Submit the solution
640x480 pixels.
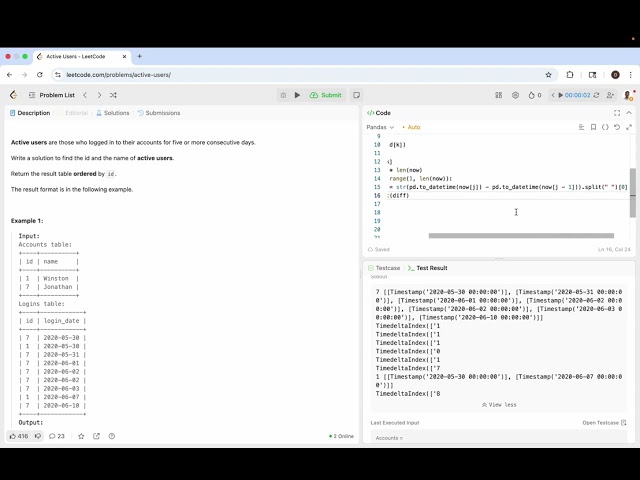[x=325, y=95]
